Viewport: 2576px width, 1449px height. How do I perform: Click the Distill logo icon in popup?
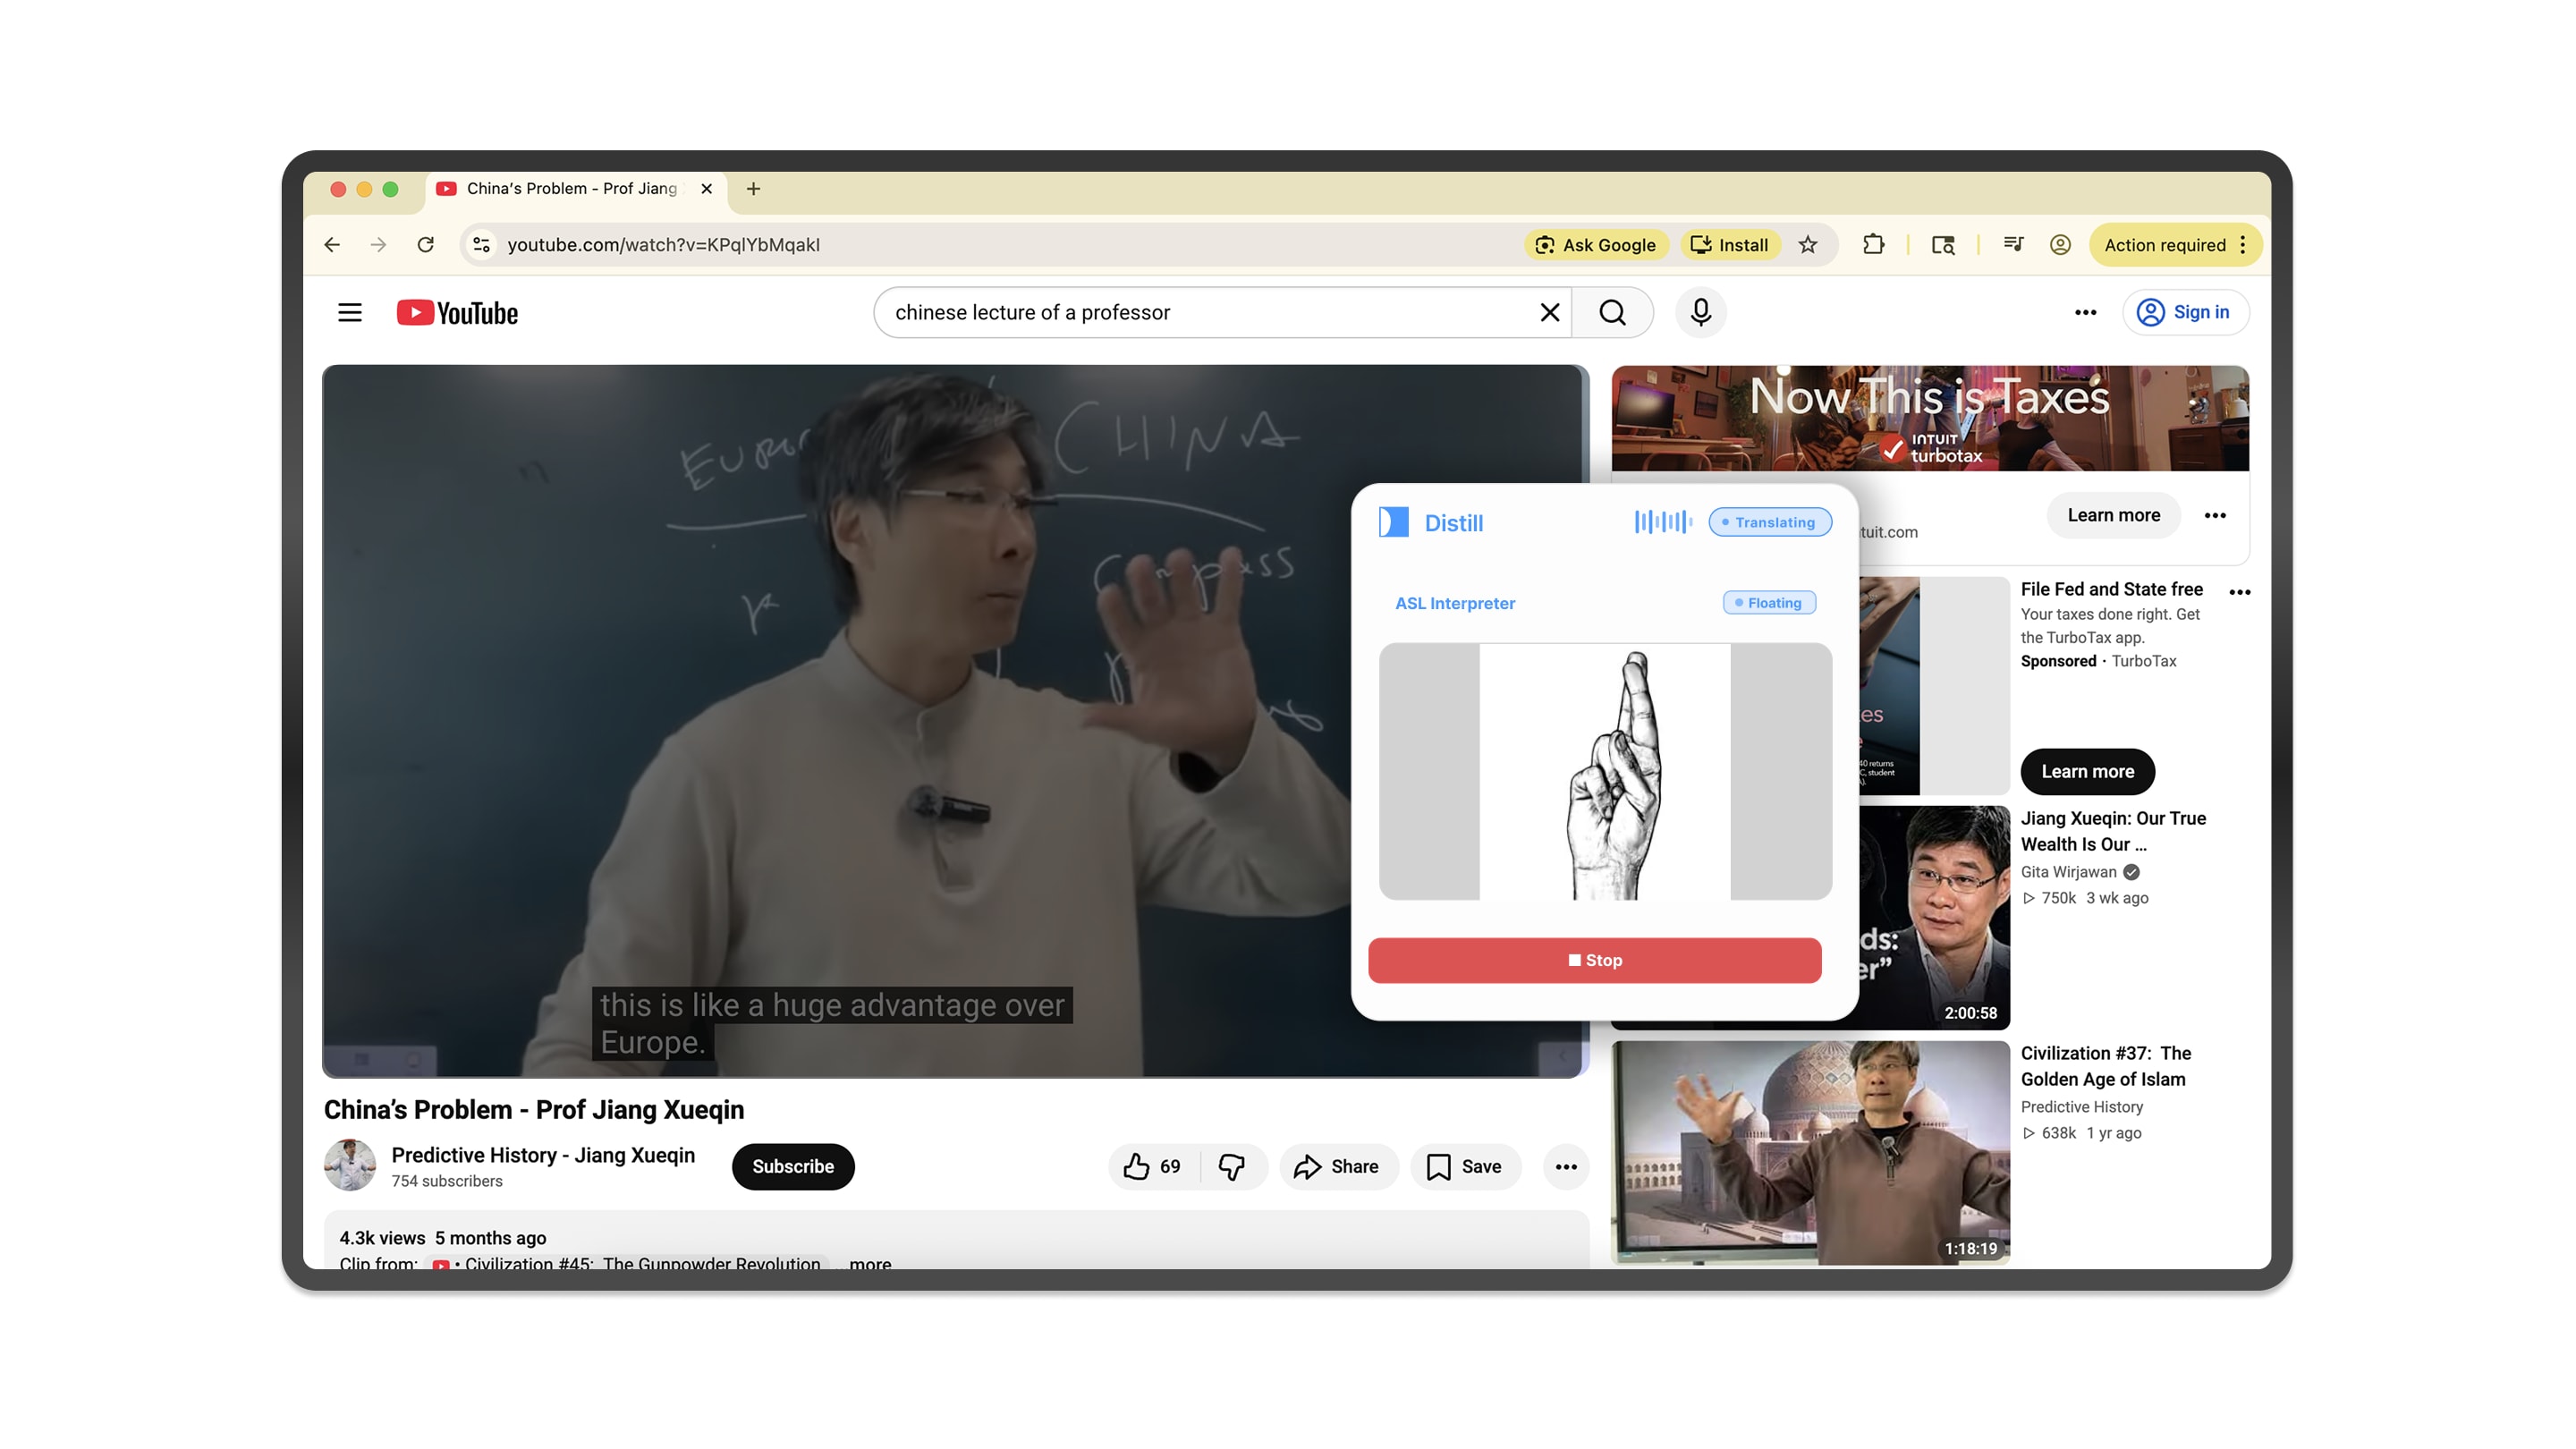pos(1393,522)
